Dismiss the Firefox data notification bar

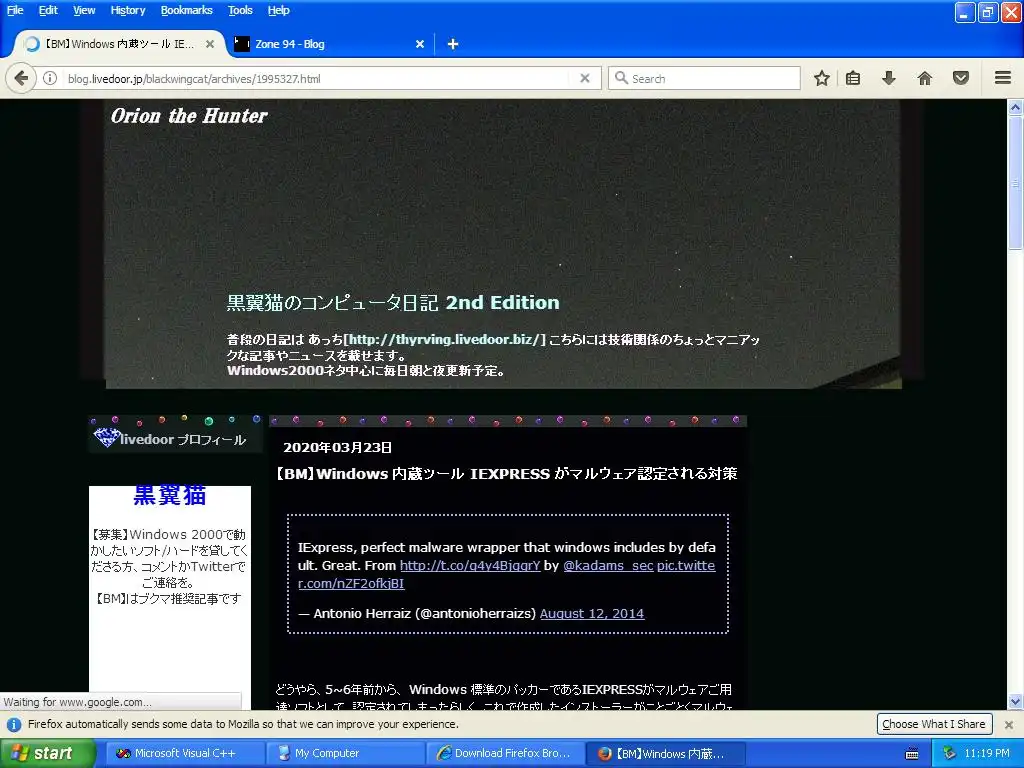point(1009,724)
